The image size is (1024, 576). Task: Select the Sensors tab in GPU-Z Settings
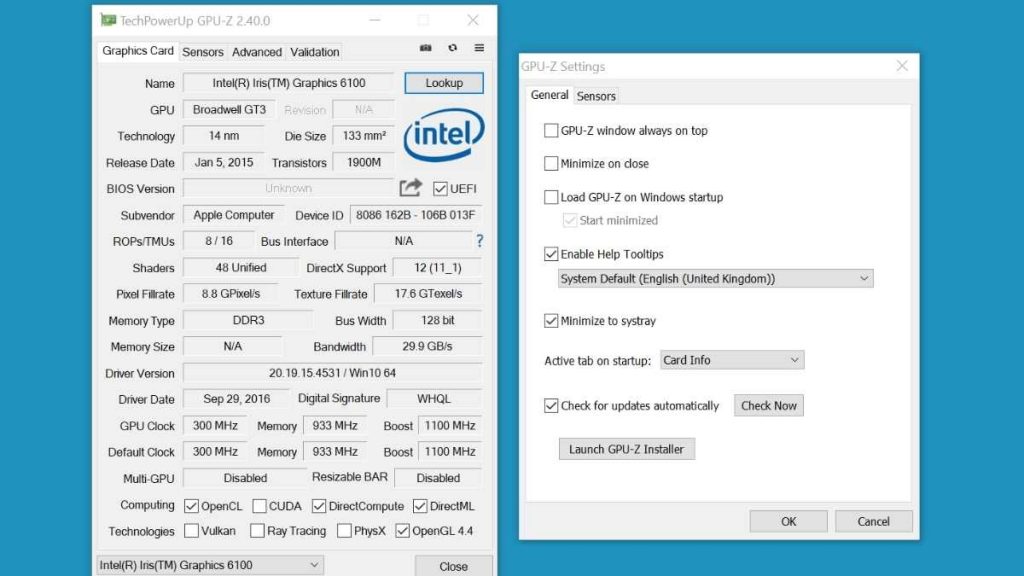click(596, 96)
